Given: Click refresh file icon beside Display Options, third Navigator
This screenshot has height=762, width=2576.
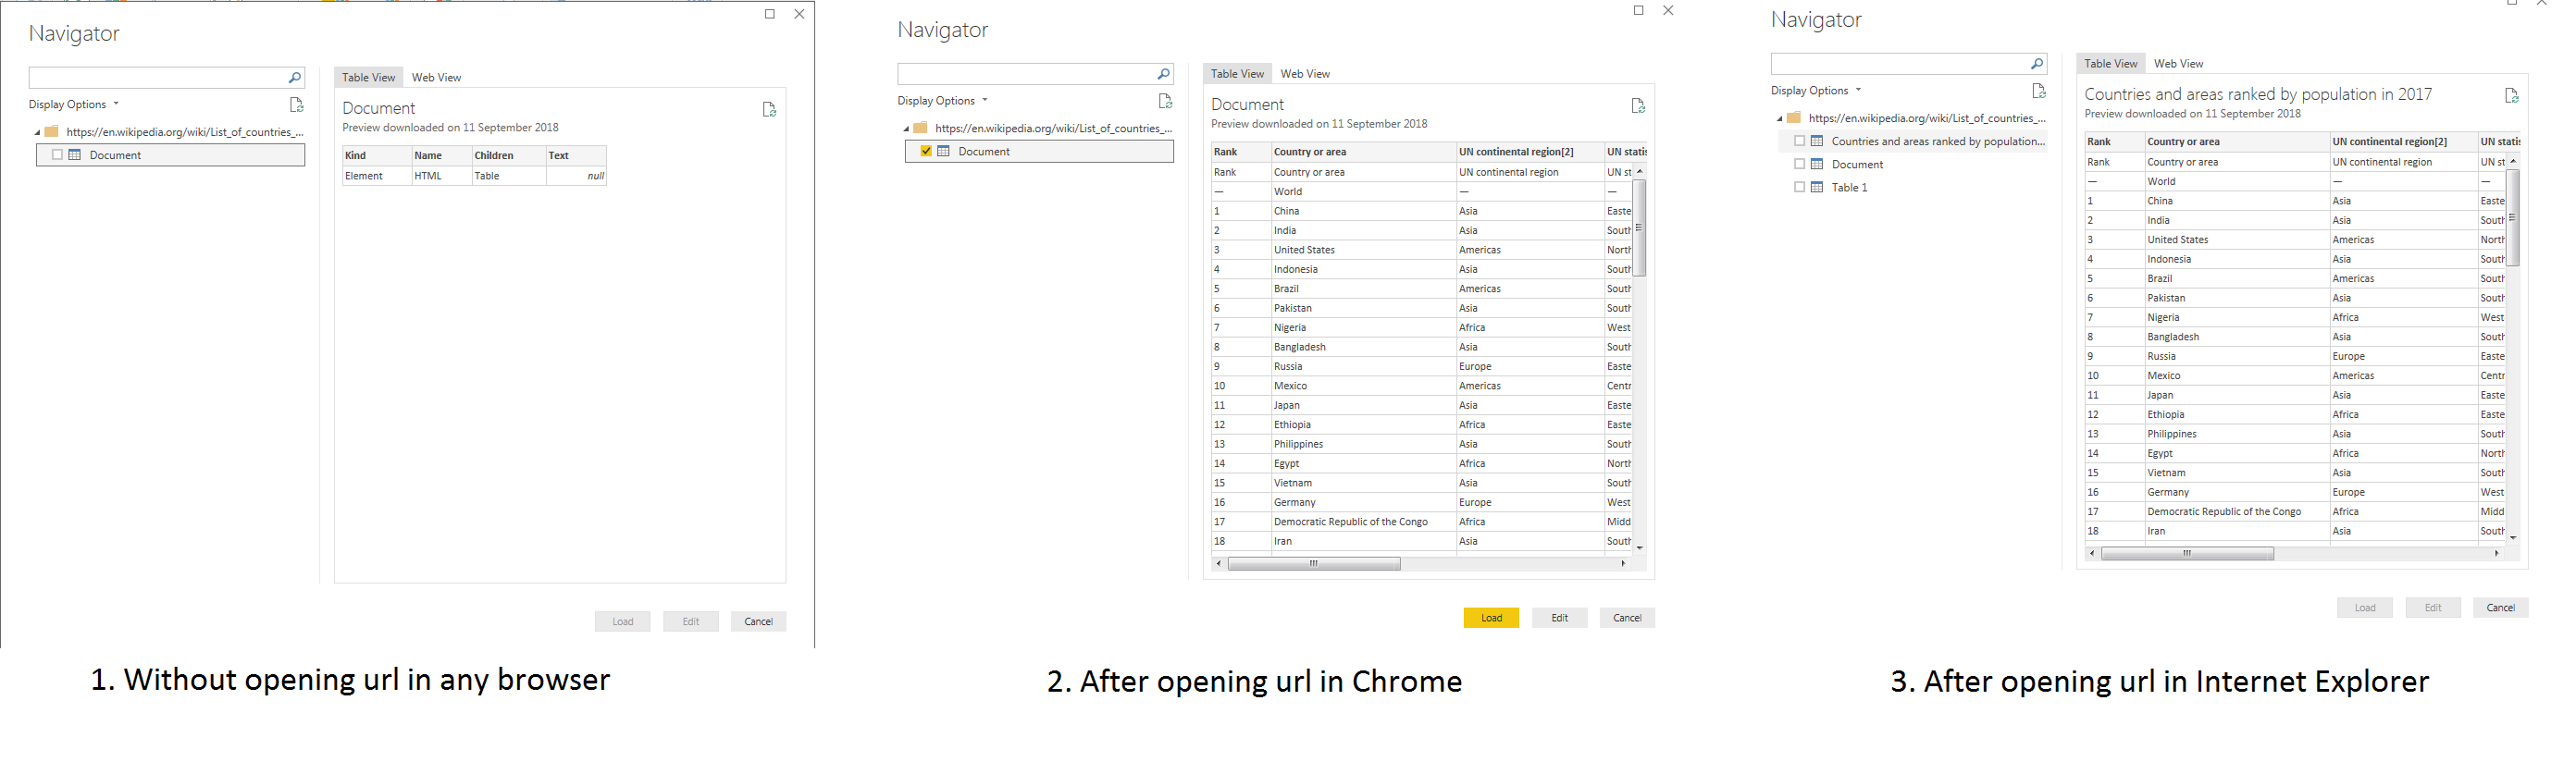Looking at the screenshot, I should (x=2039, y=91).
